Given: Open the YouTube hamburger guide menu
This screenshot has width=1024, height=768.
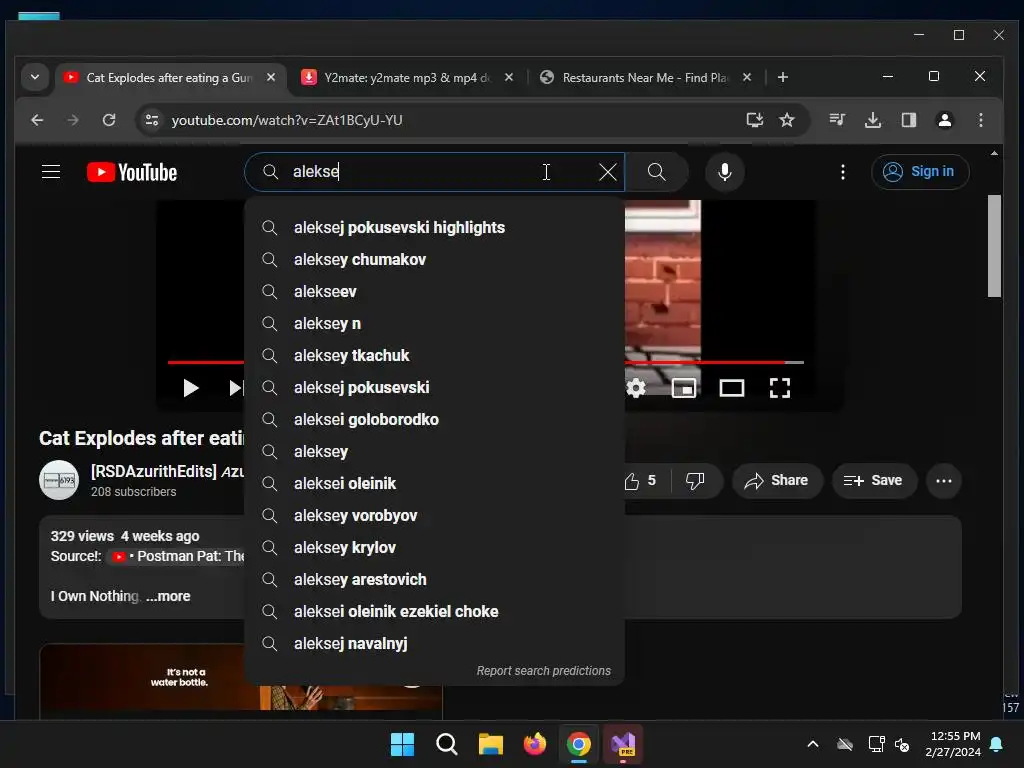Looking at the screenshot, I should (51, 172).
